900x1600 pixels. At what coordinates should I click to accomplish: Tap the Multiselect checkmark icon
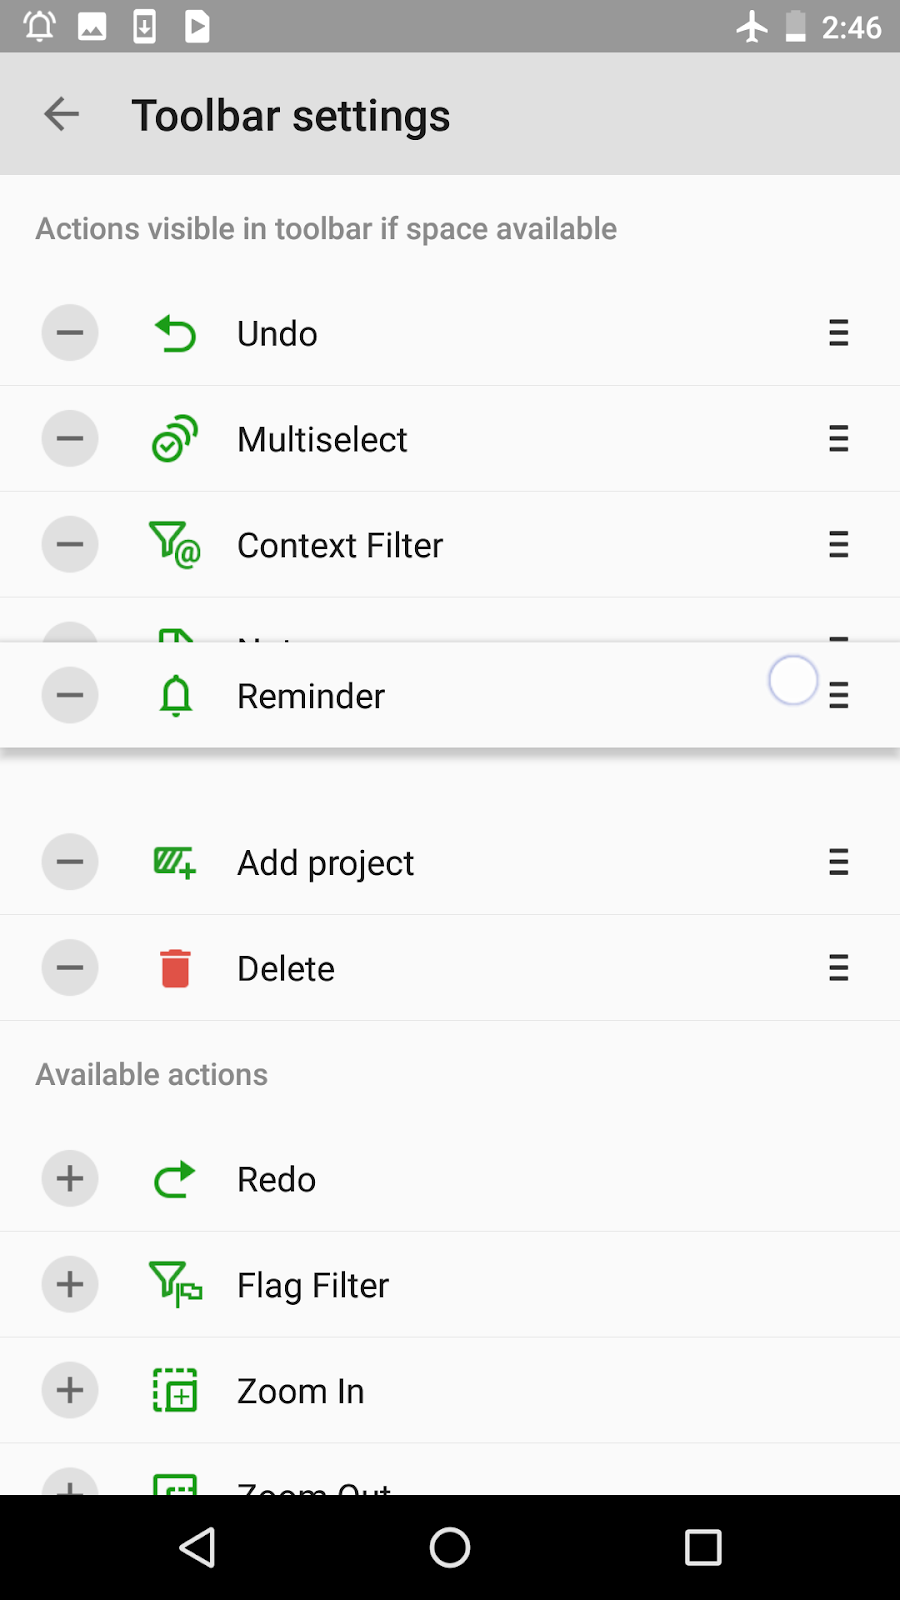click(x=175, y=439)
